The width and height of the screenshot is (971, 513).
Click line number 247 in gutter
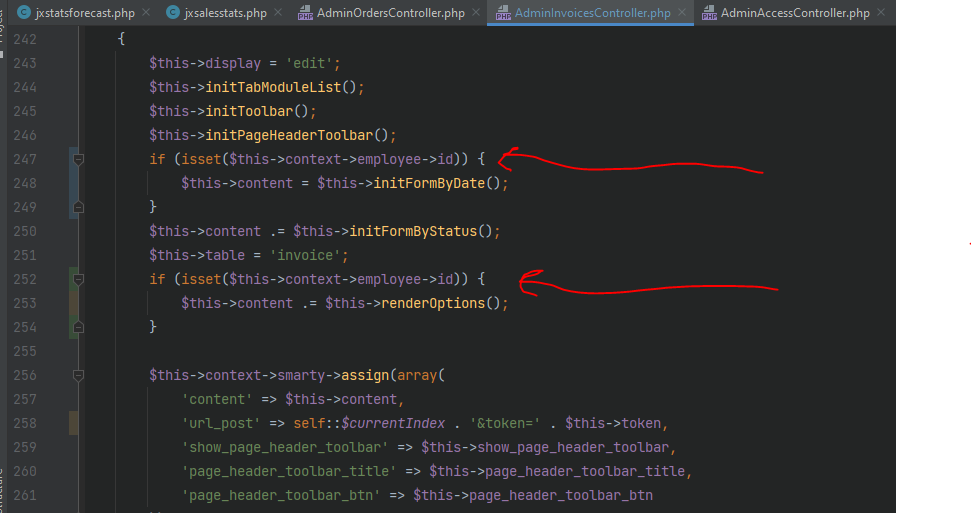[x=25, y=160]
